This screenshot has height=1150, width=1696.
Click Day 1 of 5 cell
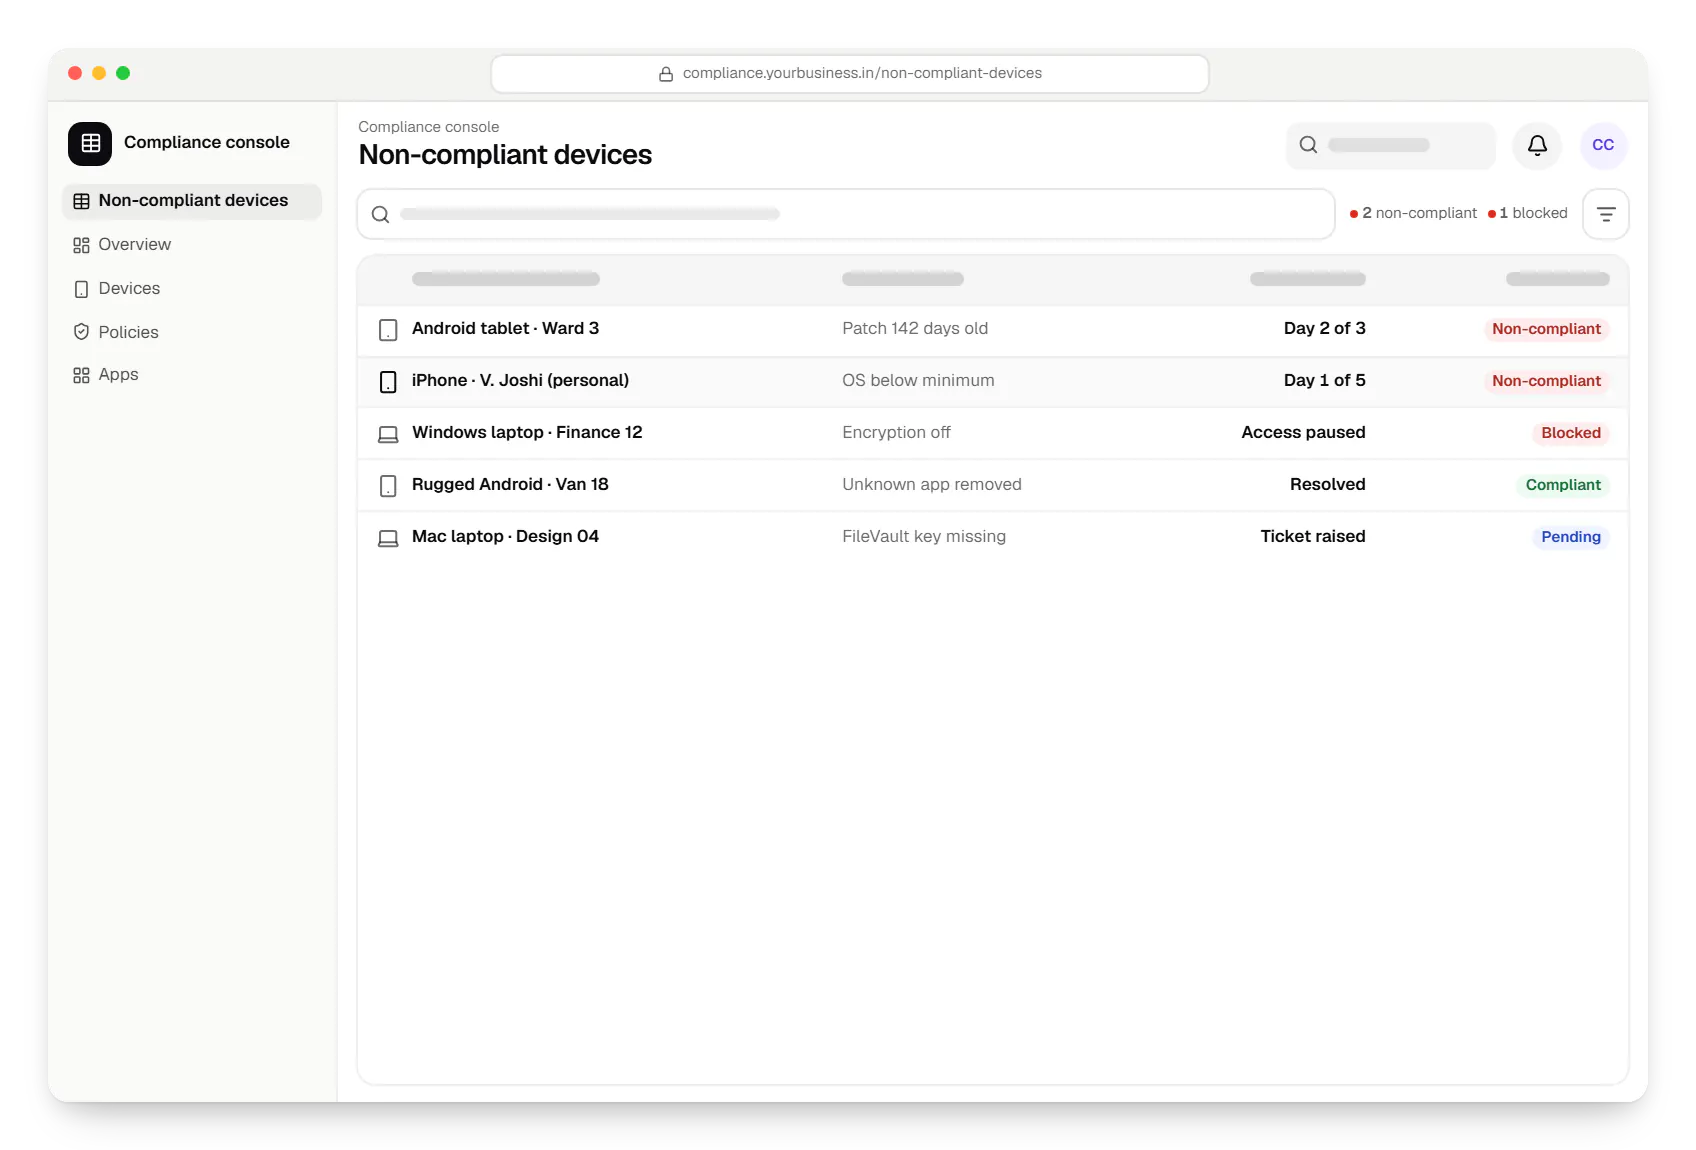pos(1324,380)
